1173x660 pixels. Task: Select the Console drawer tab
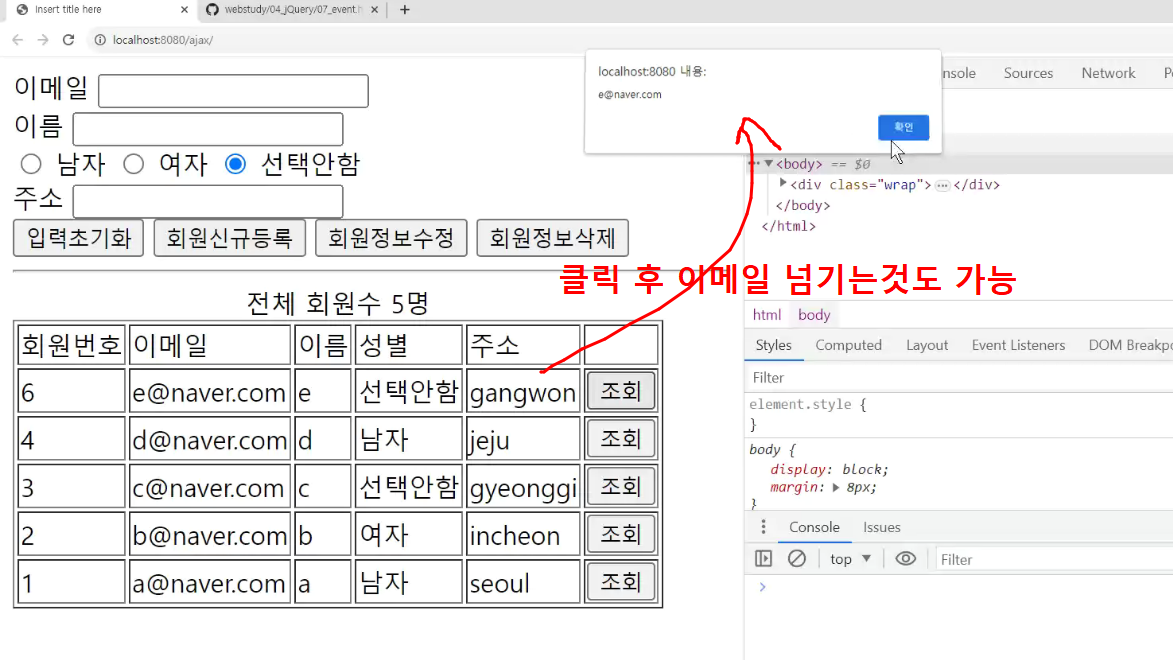pyautogui.click(x=814, y=527)
